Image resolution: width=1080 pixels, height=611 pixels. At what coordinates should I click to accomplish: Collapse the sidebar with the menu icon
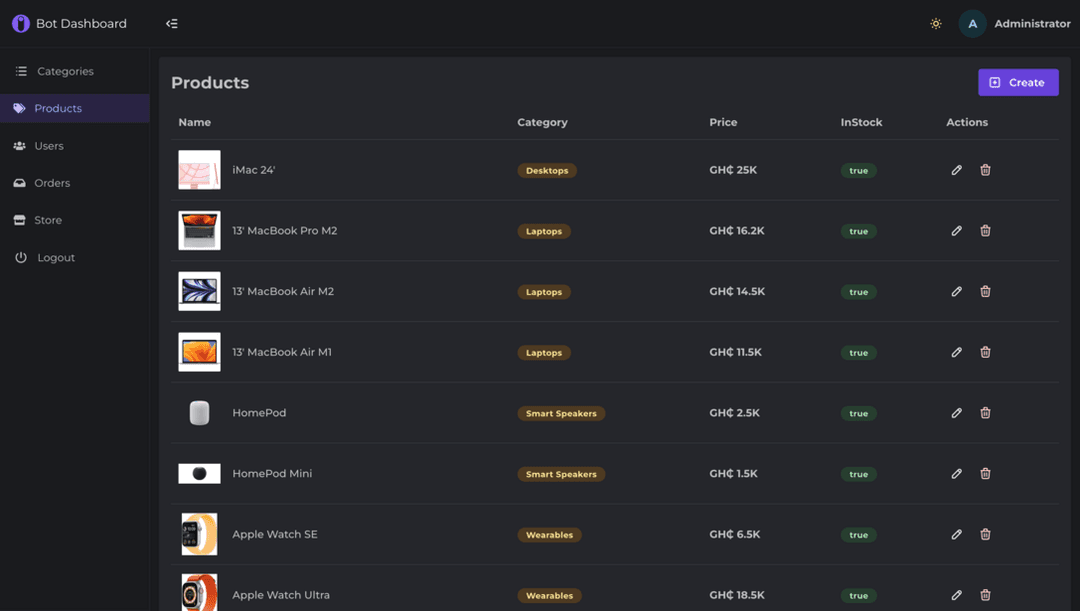(172, 23)
